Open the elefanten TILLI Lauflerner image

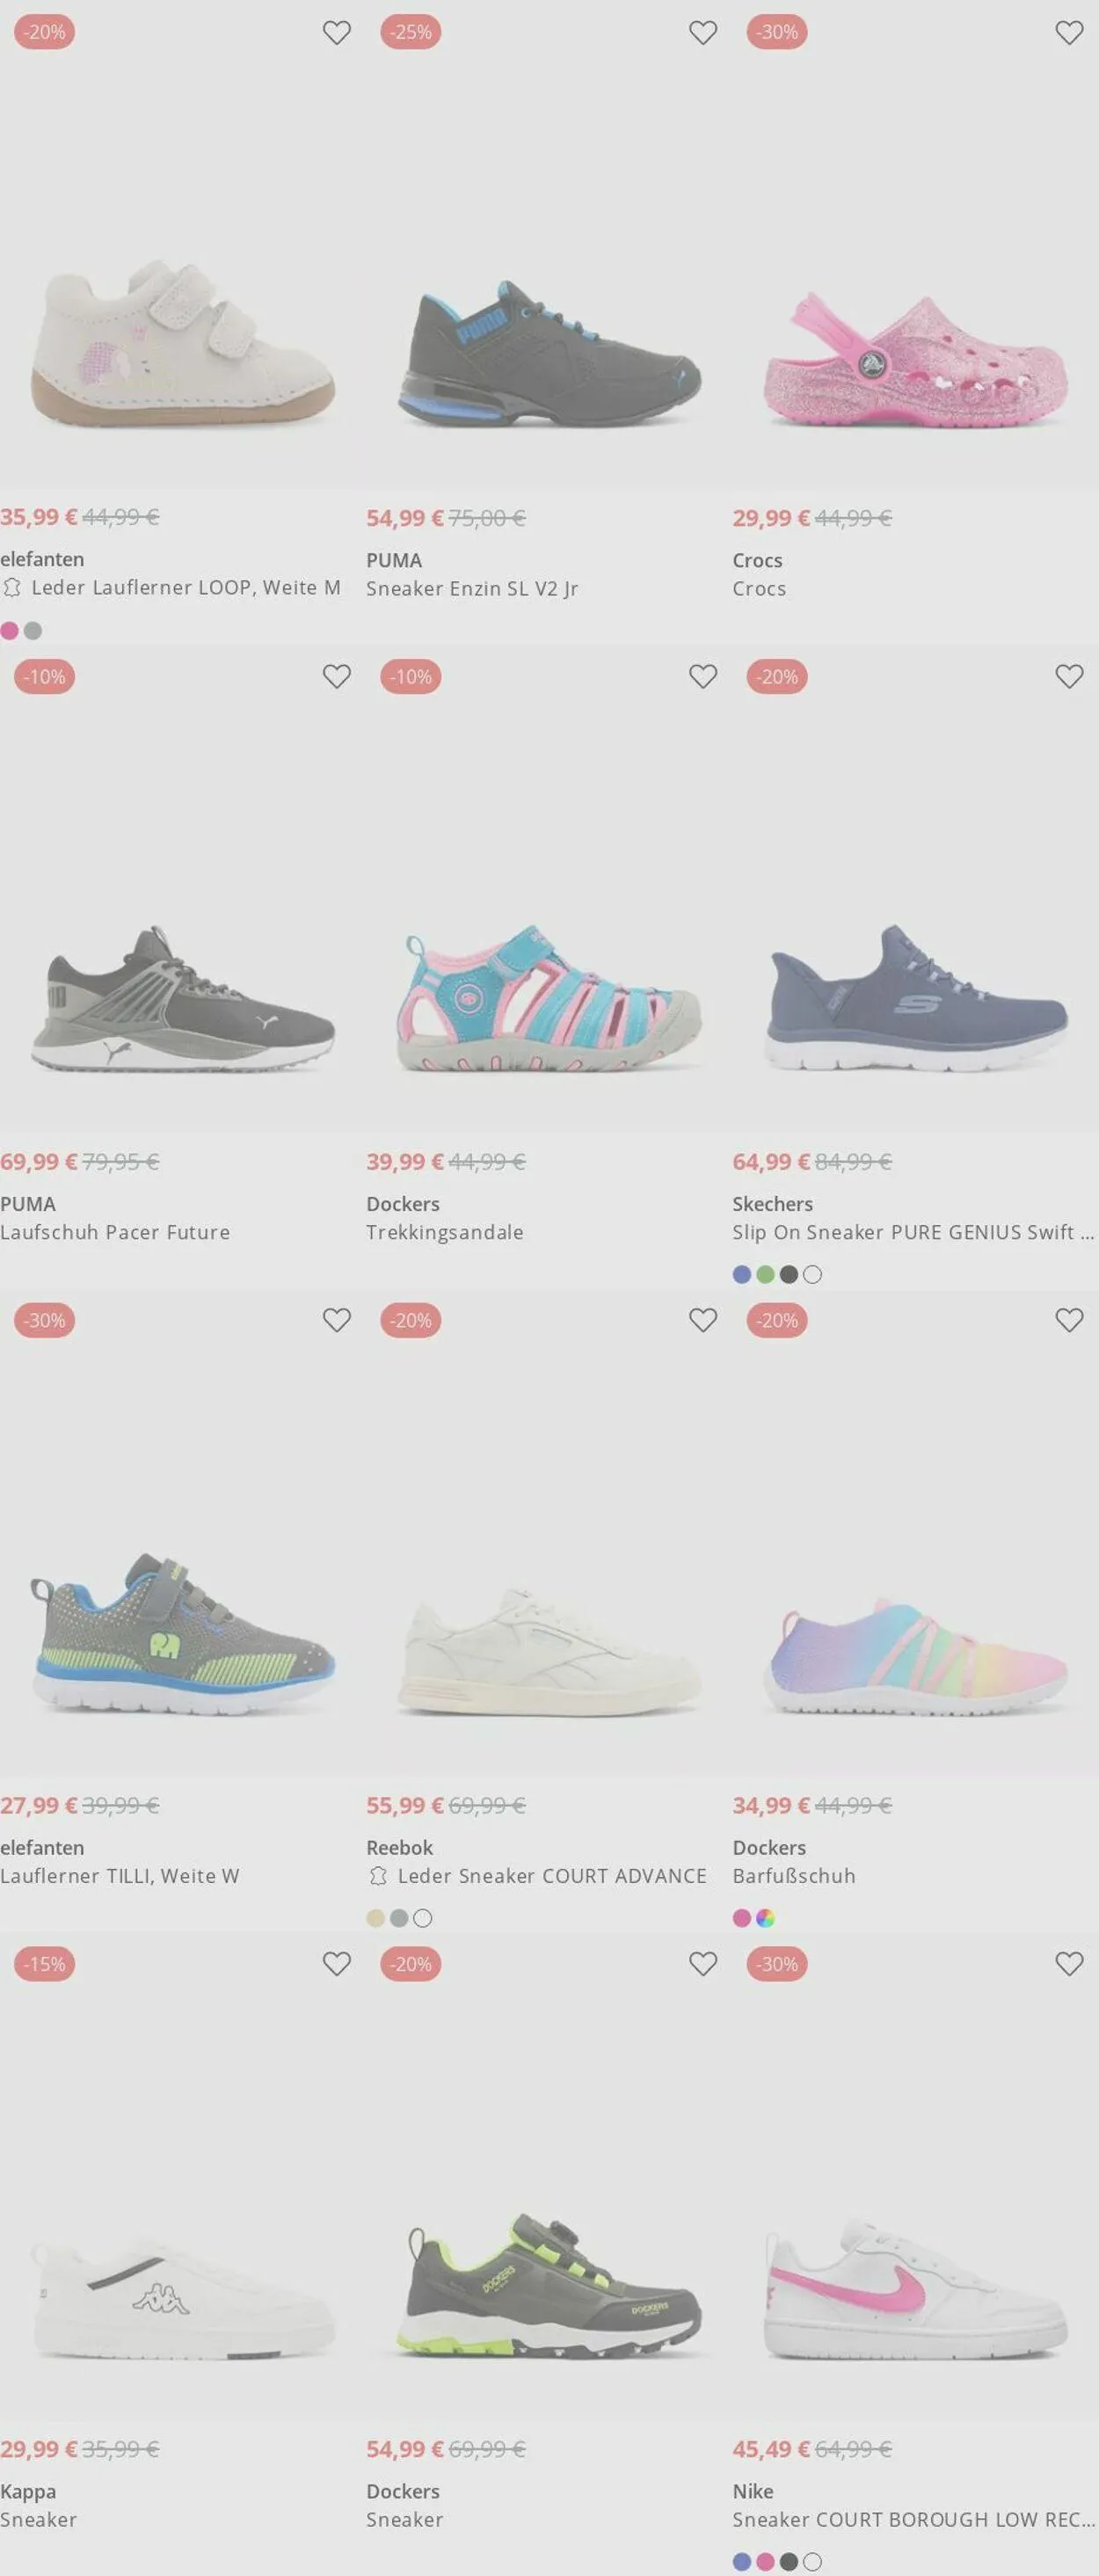tap(183, 1635)
